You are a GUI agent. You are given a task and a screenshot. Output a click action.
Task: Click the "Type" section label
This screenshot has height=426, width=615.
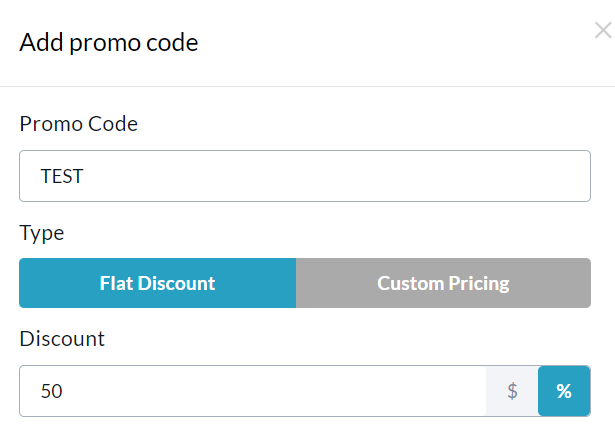tap(41, 233)
